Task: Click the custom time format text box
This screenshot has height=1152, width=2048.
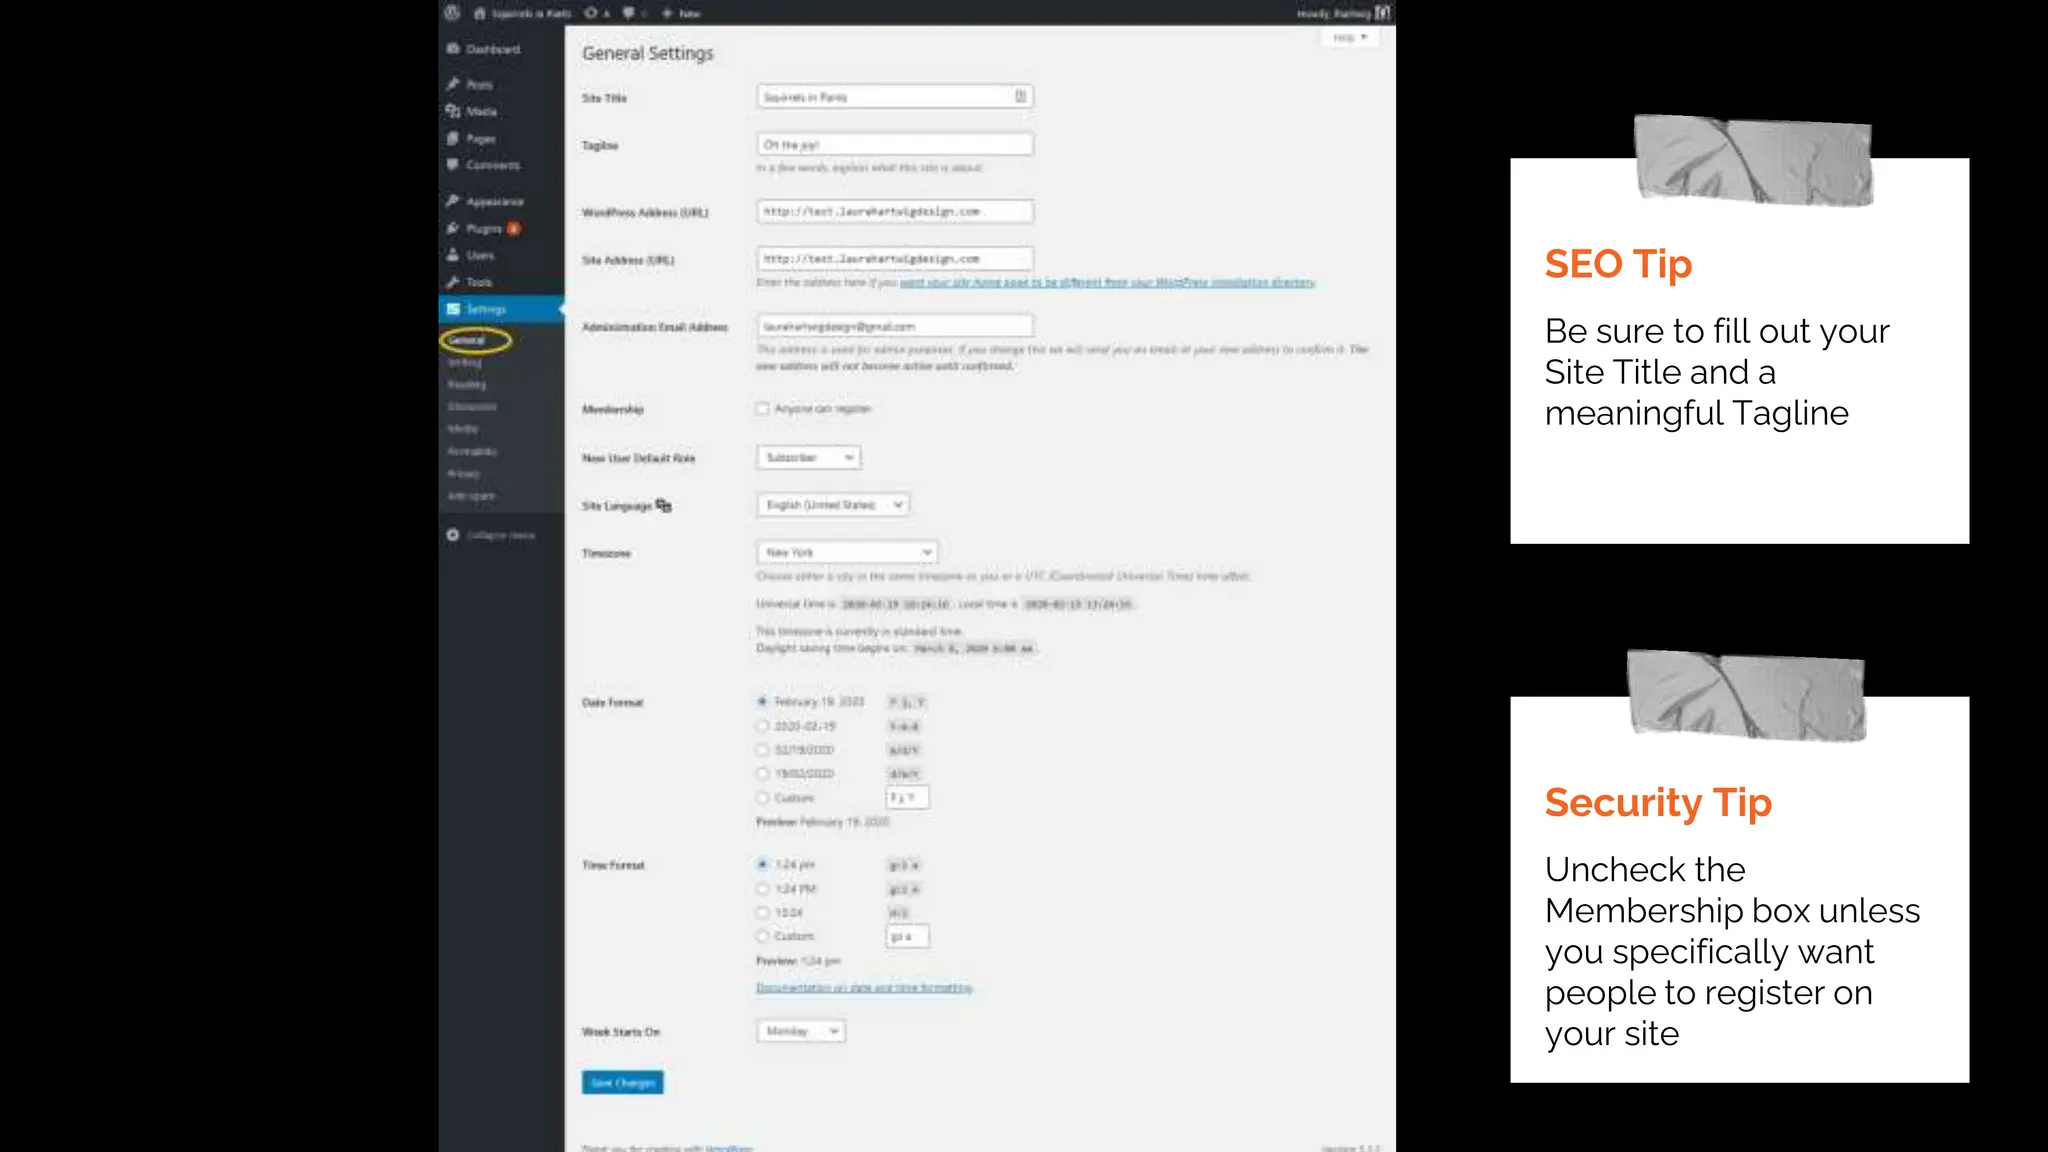Action: 908,936
